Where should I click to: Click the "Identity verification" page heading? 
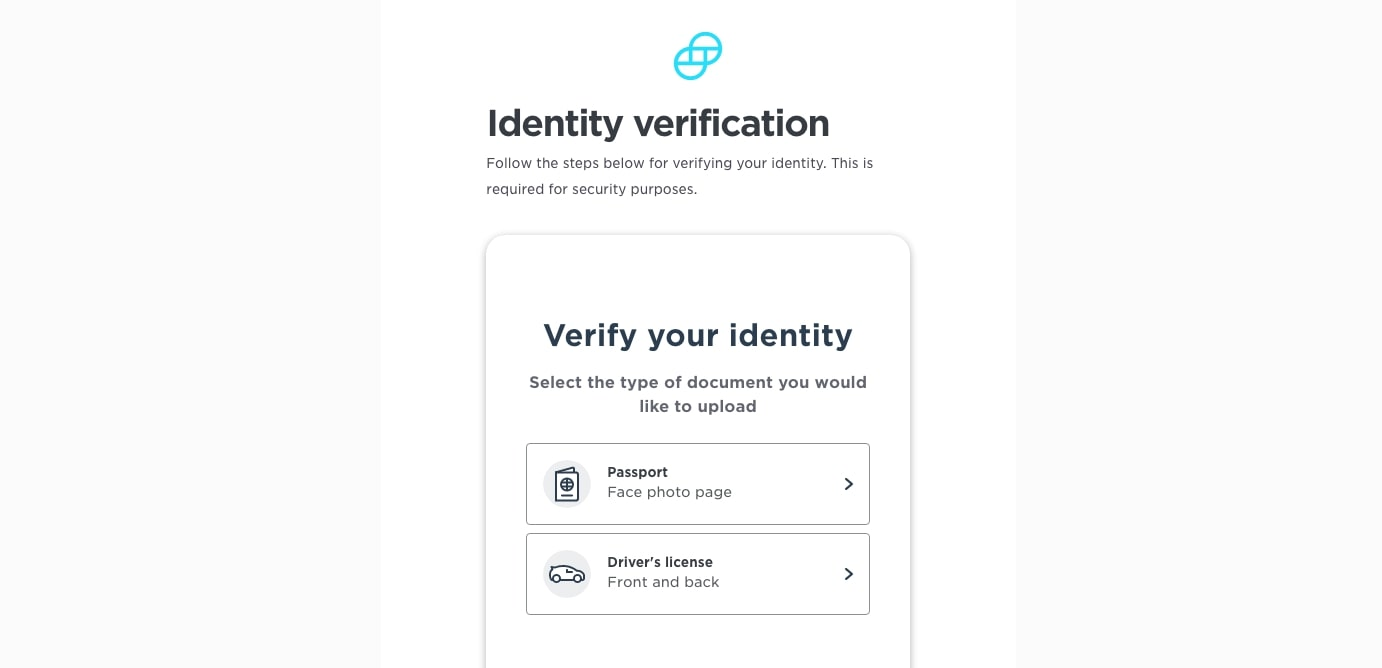pyautogui.click(x=658, y=124)
